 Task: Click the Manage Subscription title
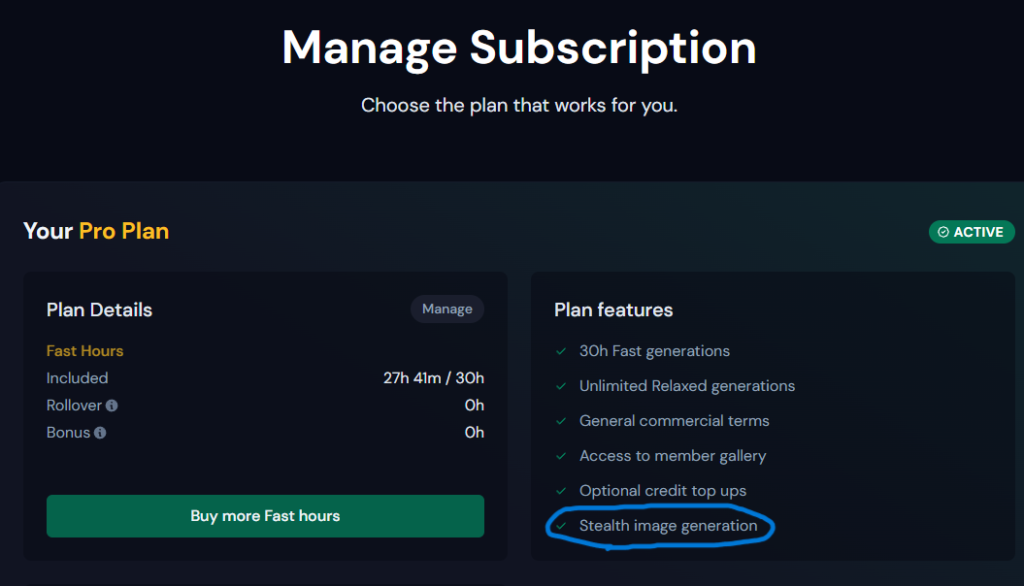click(x=519, y=48)
